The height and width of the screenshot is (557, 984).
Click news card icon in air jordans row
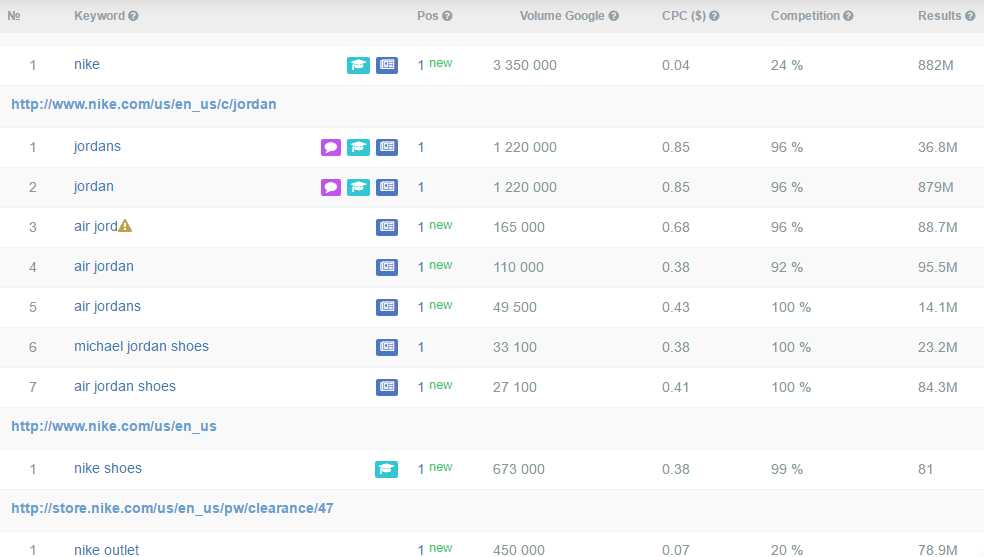[x=387, y=307]
